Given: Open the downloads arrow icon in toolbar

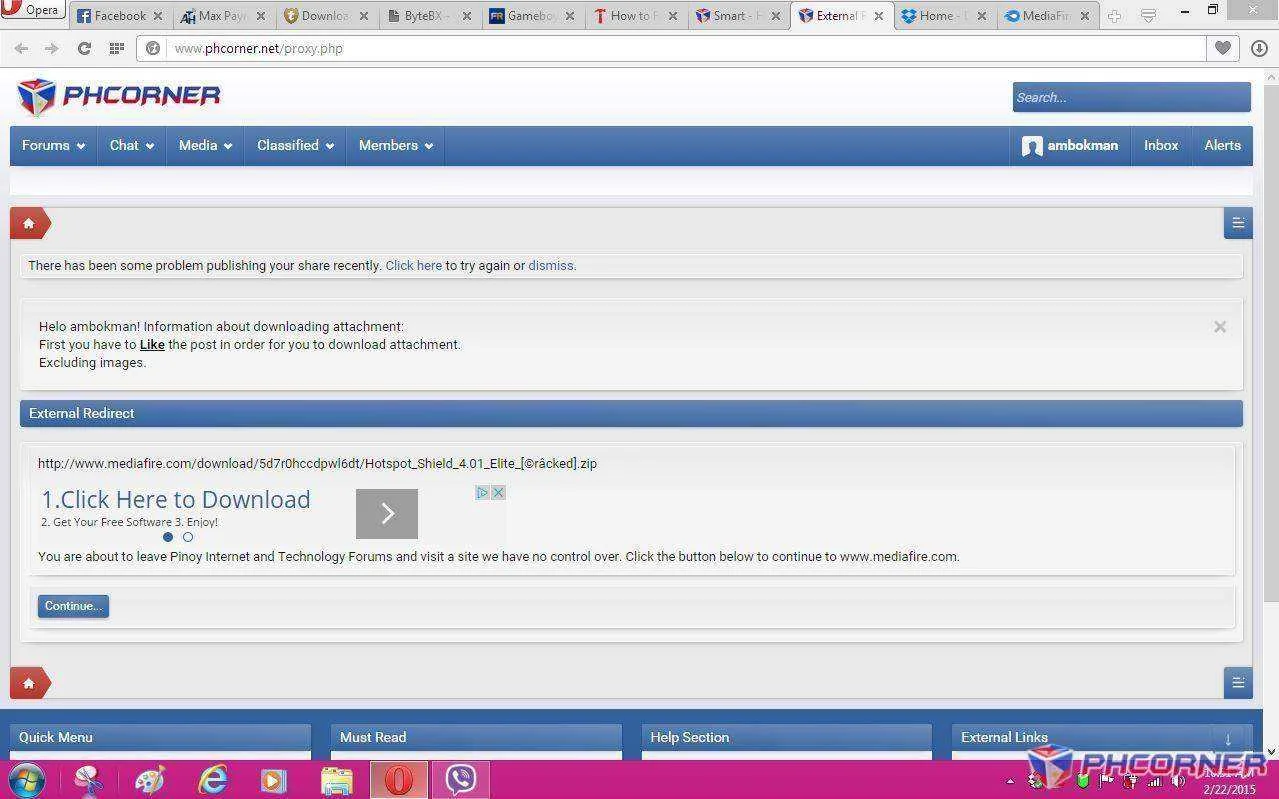Looking at the screenshot, I should click(1258, 48).
